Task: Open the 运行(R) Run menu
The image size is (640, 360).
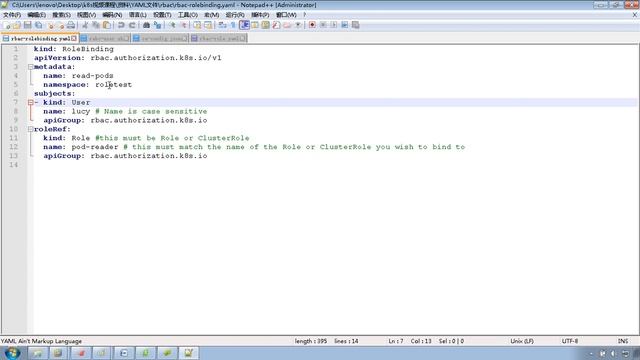Action: pyautogui.click(x=235, y=15)
